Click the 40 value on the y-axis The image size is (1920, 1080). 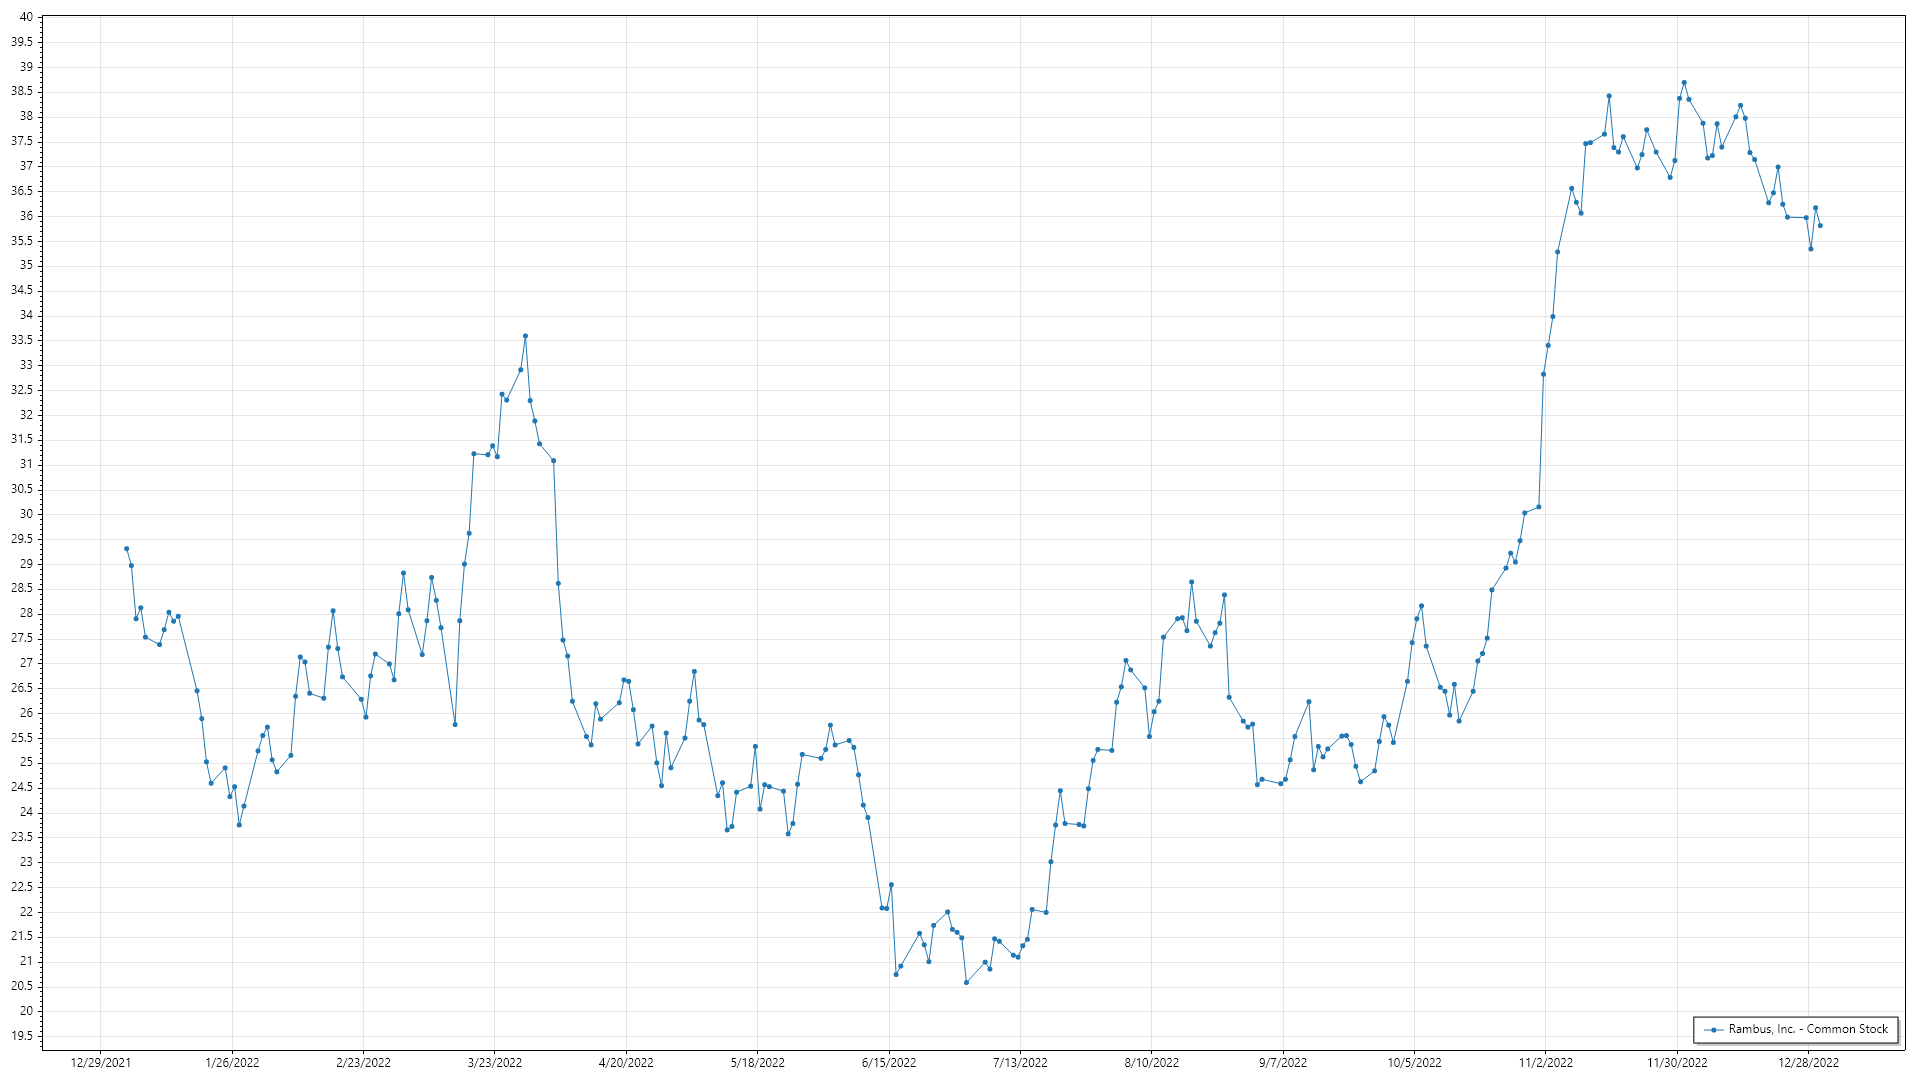[26, 17]
